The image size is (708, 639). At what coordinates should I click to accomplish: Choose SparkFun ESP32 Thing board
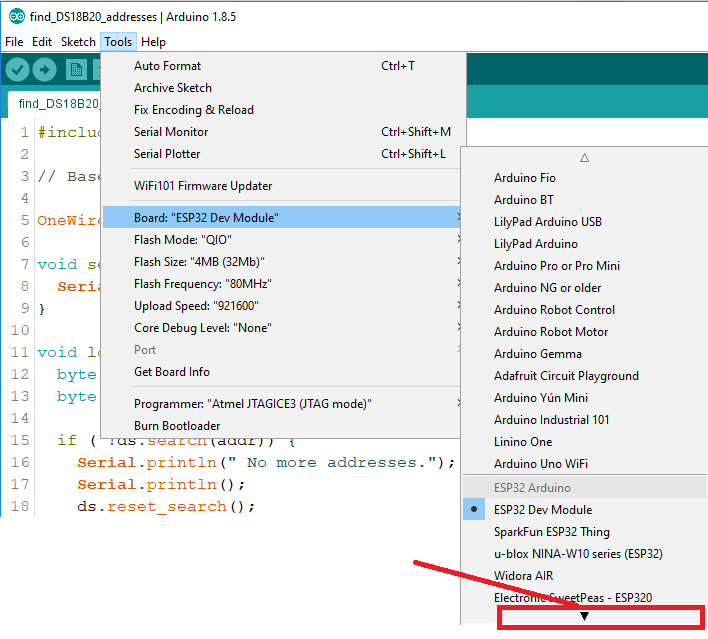tap(551, 532)
